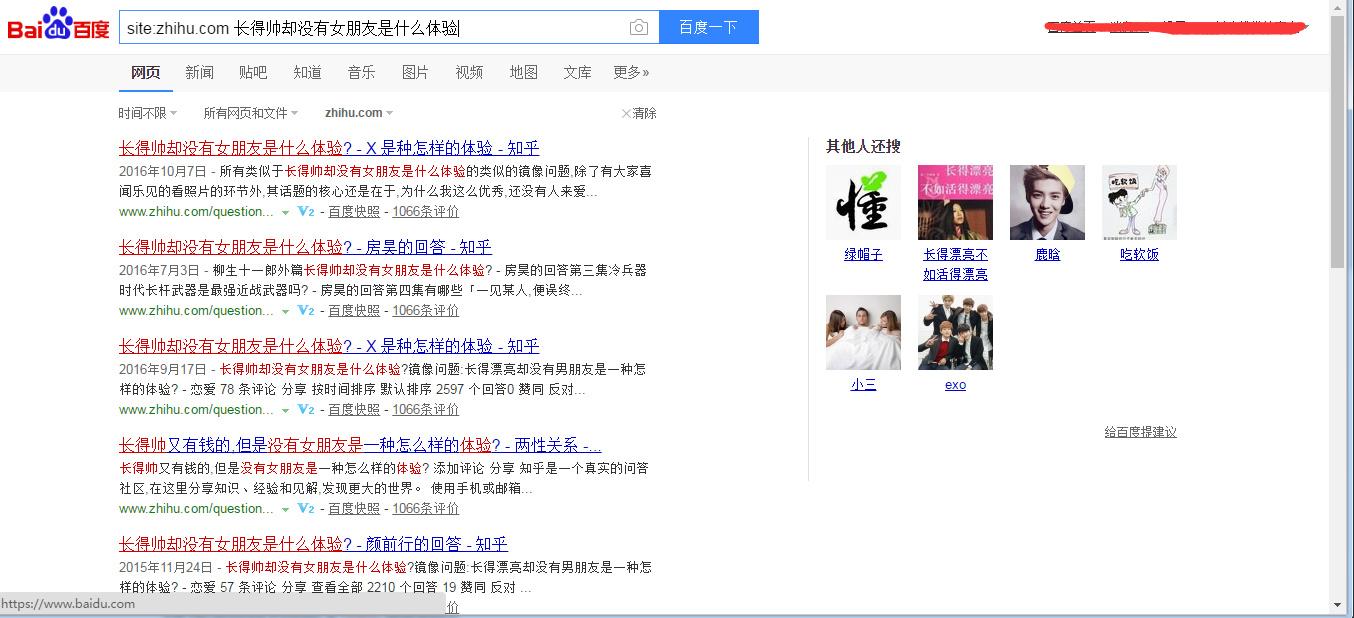Screen dimensions: 1354x618
Task: View 1066条评价 on 2016年9月17日 result
Action: pos(426,410)
